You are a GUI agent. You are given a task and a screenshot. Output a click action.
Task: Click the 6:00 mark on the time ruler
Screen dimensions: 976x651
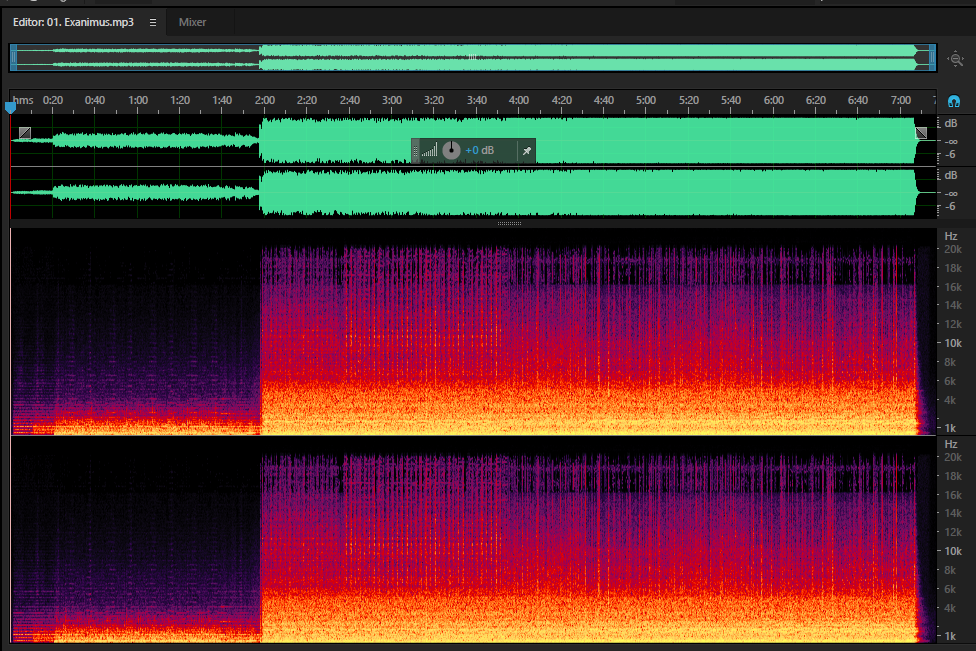click(773, 100)
